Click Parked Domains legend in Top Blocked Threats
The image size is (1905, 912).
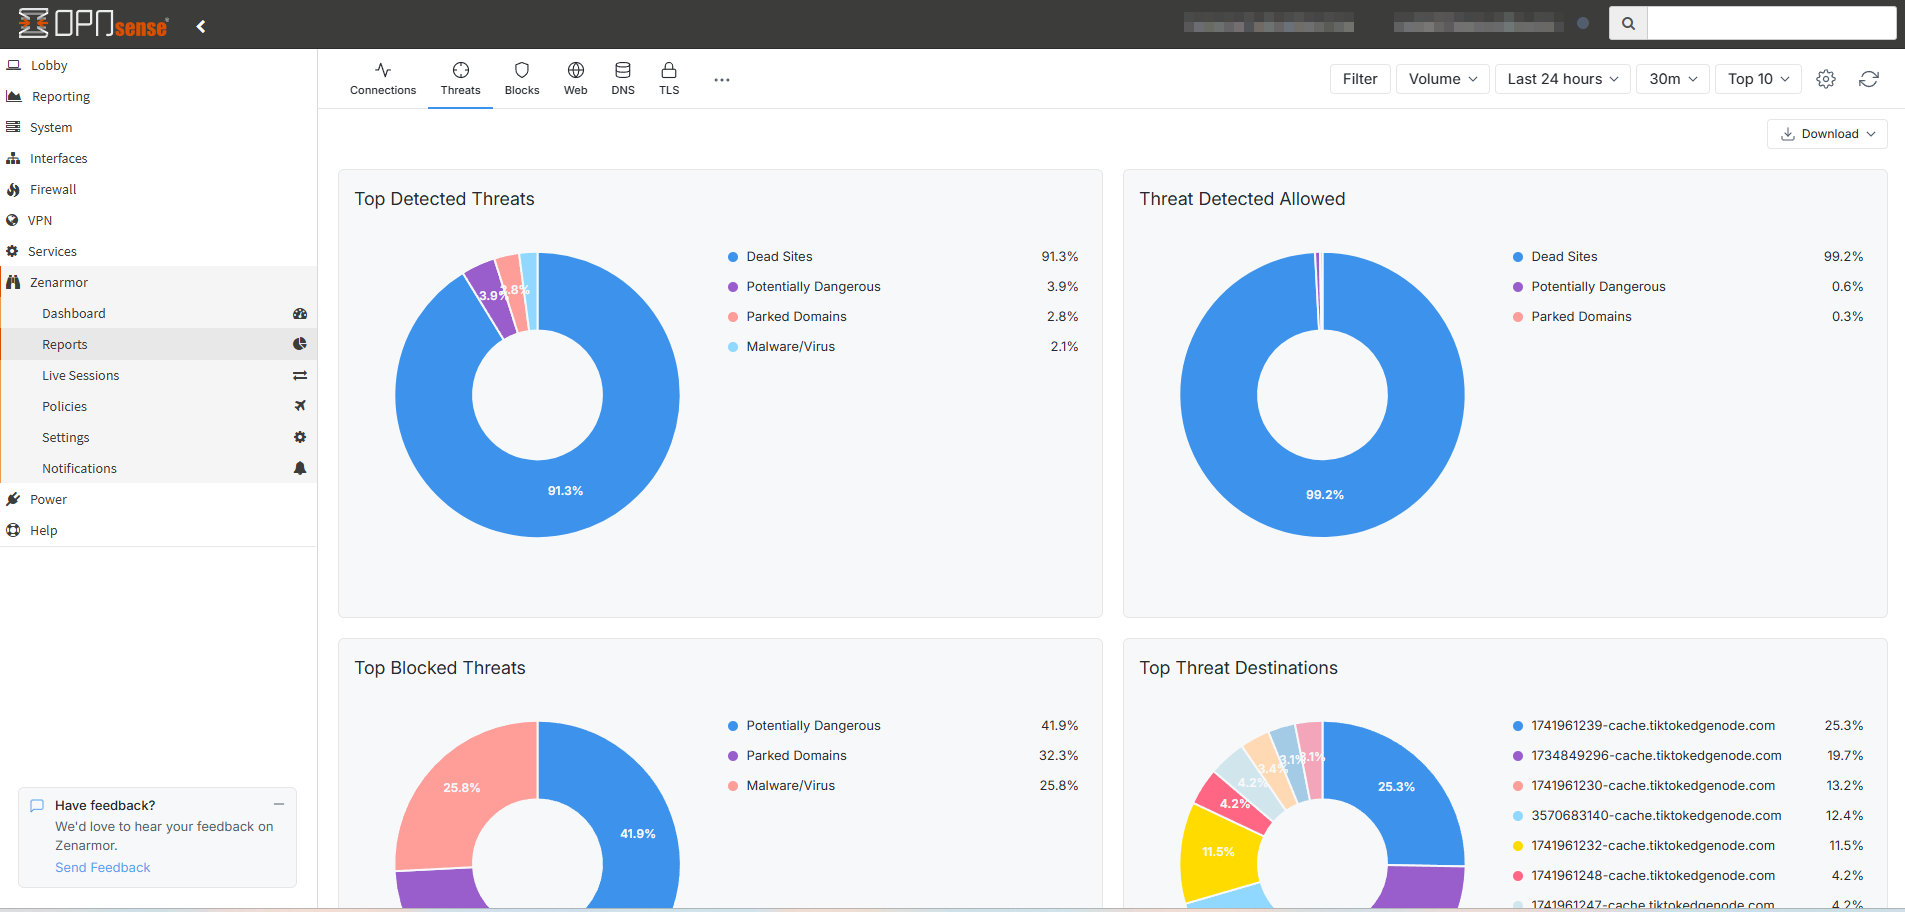(796, 756)
